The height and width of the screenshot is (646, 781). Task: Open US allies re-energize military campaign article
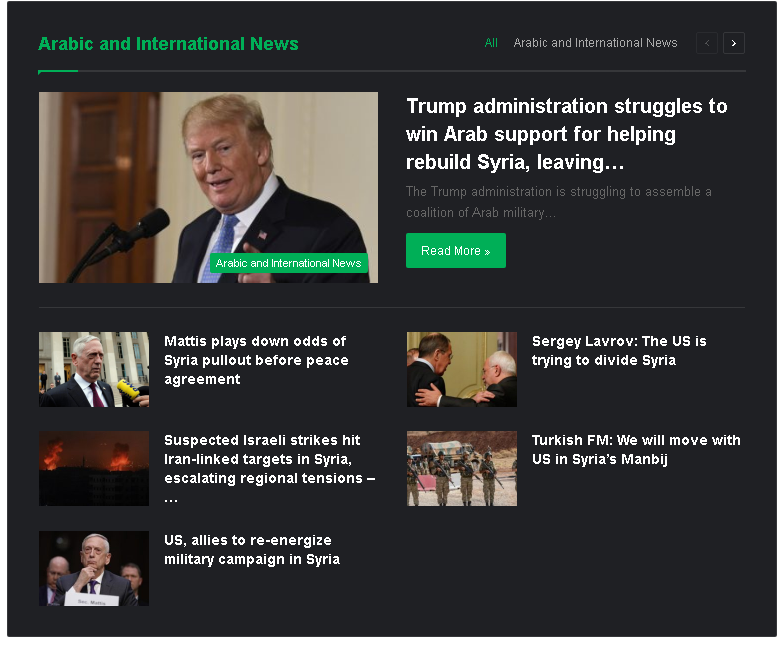pyautogui.click(x=252, y=550)
